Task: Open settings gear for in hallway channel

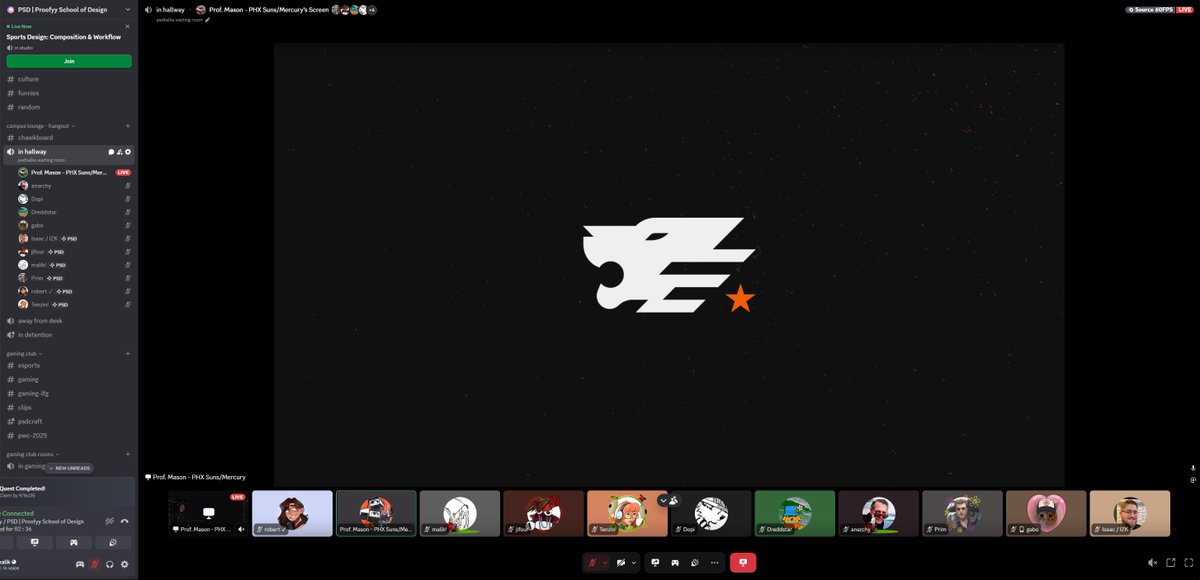Action: [x=128, y=152]
